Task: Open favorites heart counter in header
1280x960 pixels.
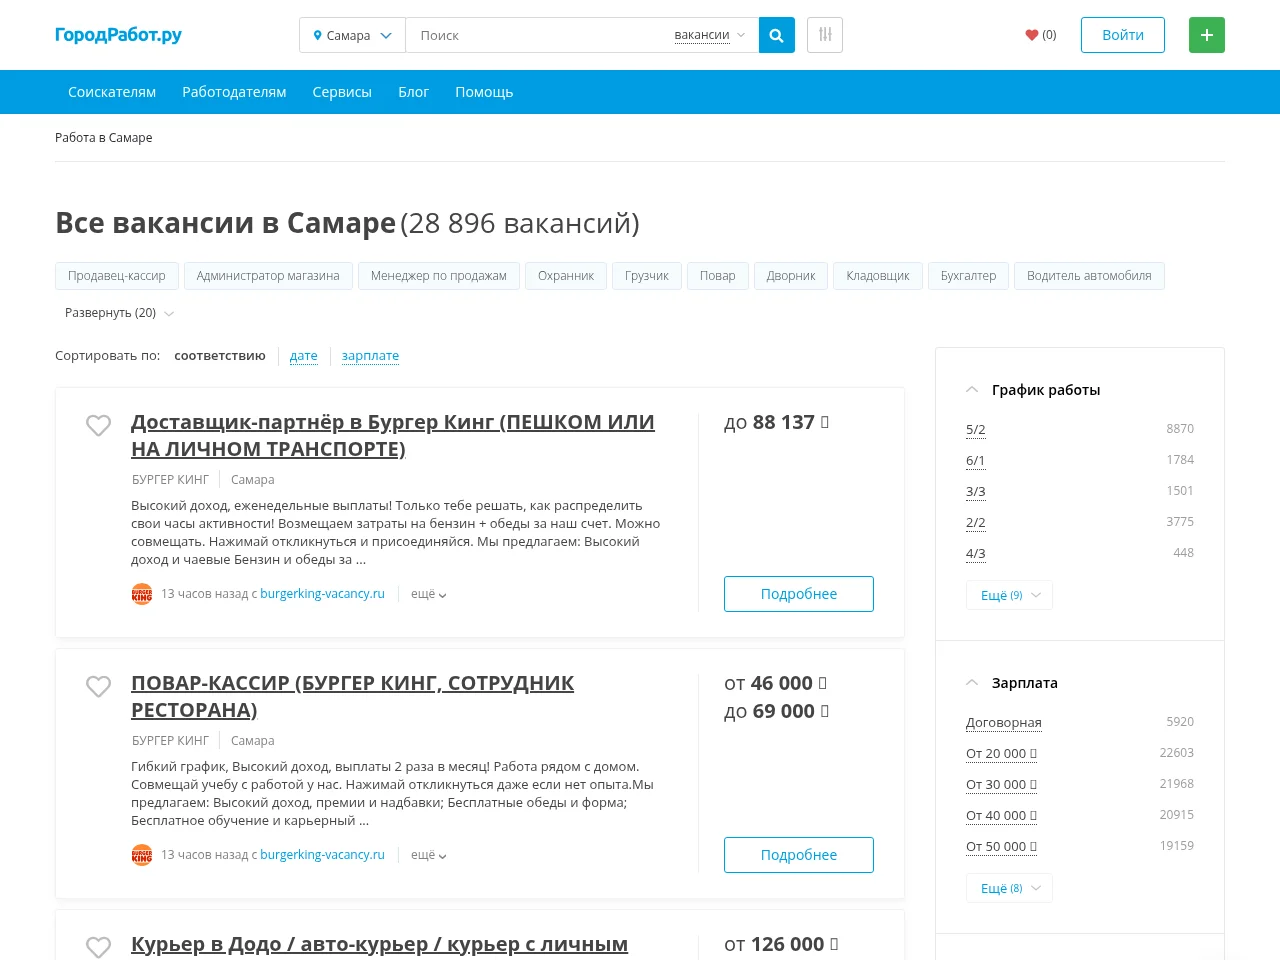Action: tap(1041, 35)
